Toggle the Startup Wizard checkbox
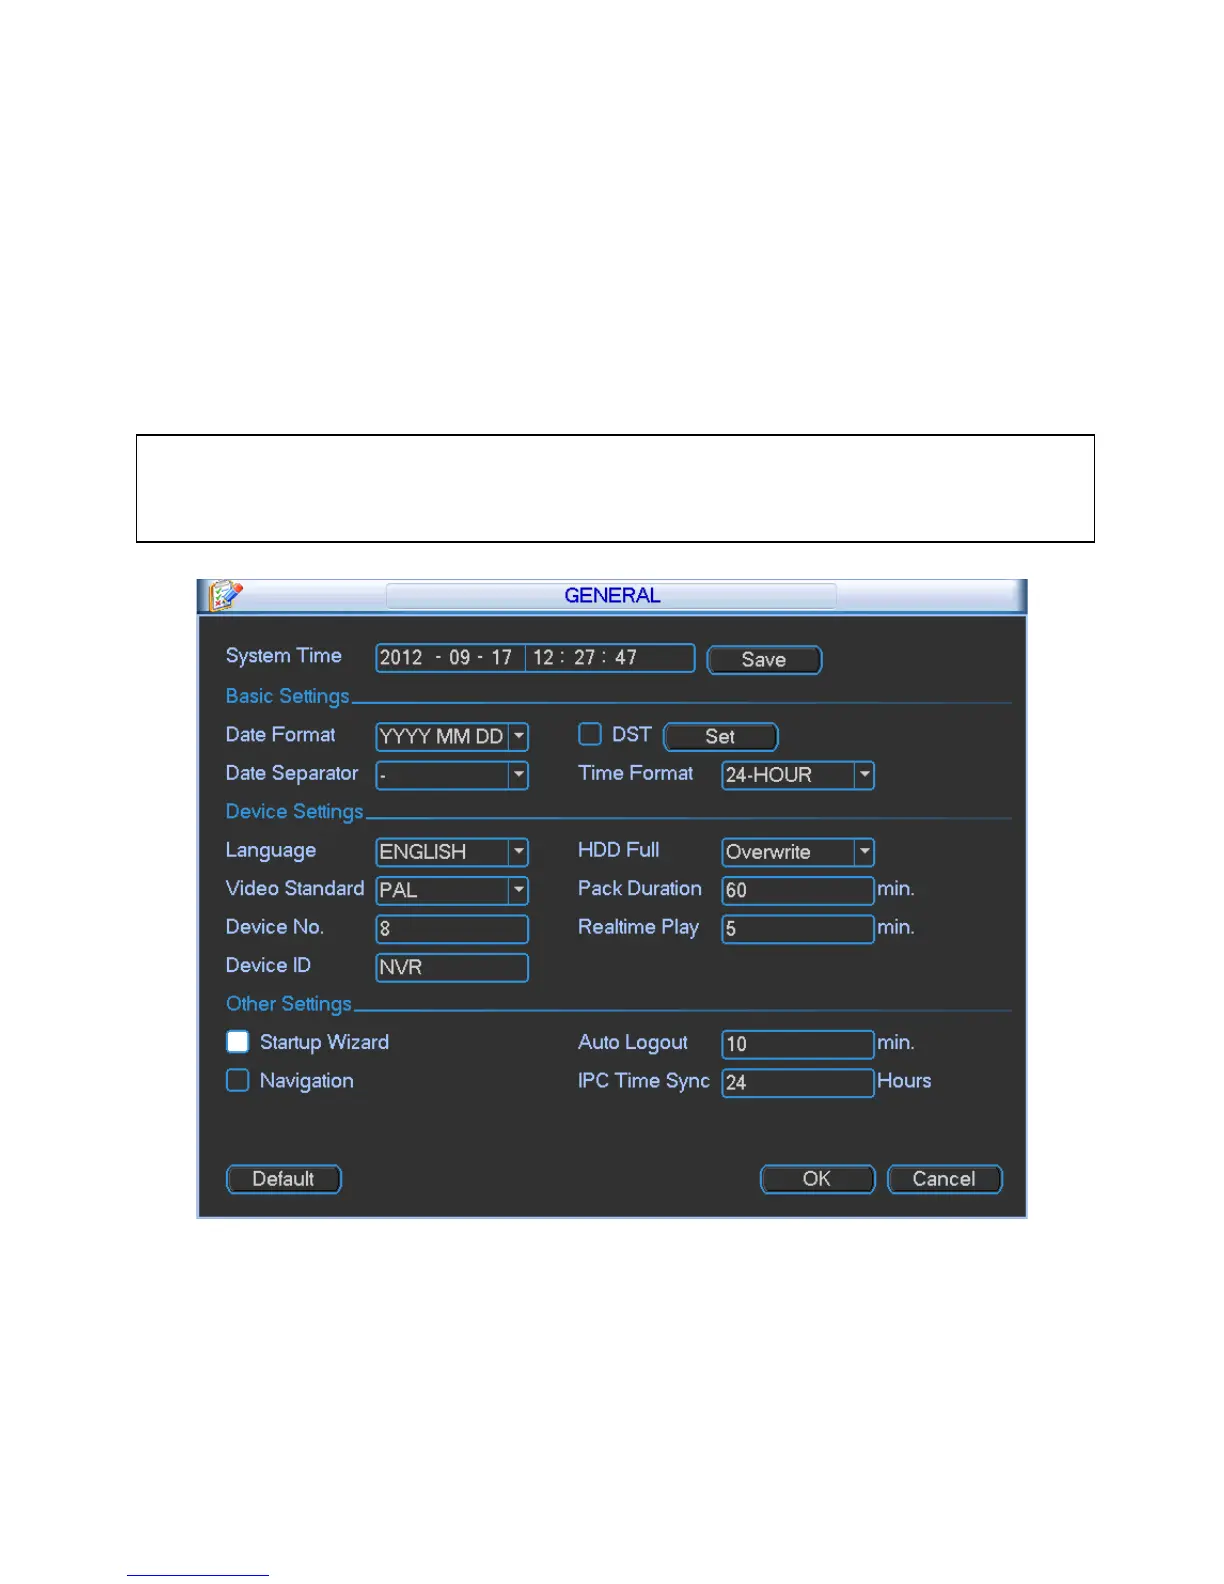The width and height of the screenshot is (1224, 1584). pos(237,1042)
